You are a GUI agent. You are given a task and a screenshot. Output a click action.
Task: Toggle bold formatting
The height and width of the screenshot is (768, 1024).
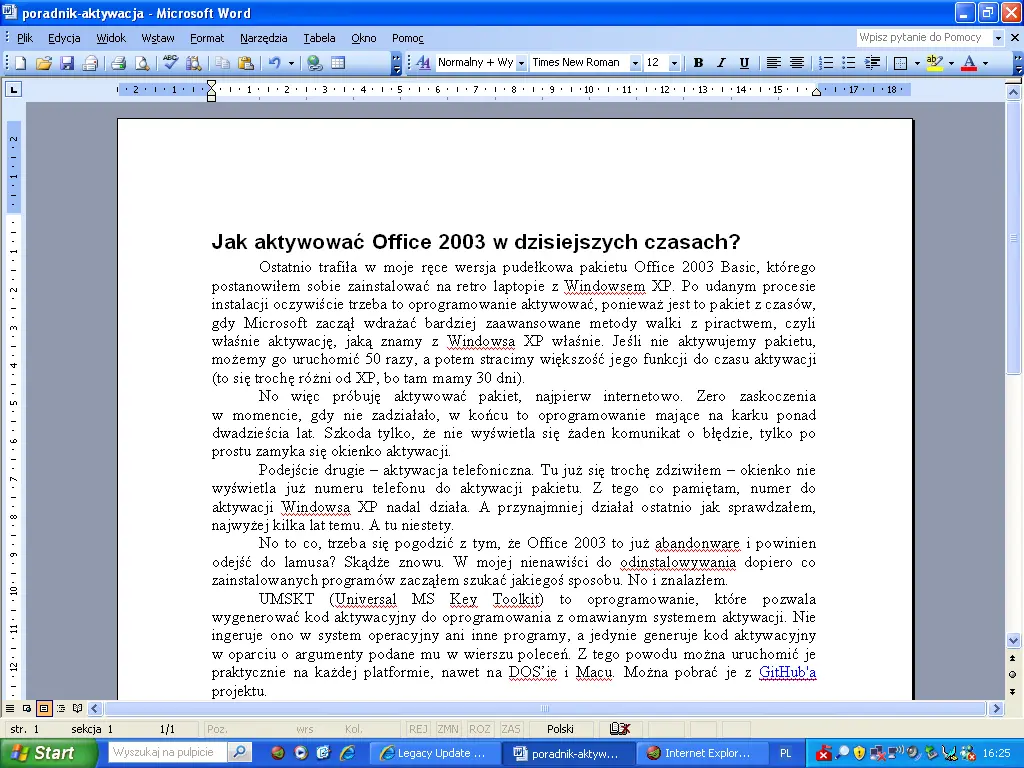(x=698, y=62)
